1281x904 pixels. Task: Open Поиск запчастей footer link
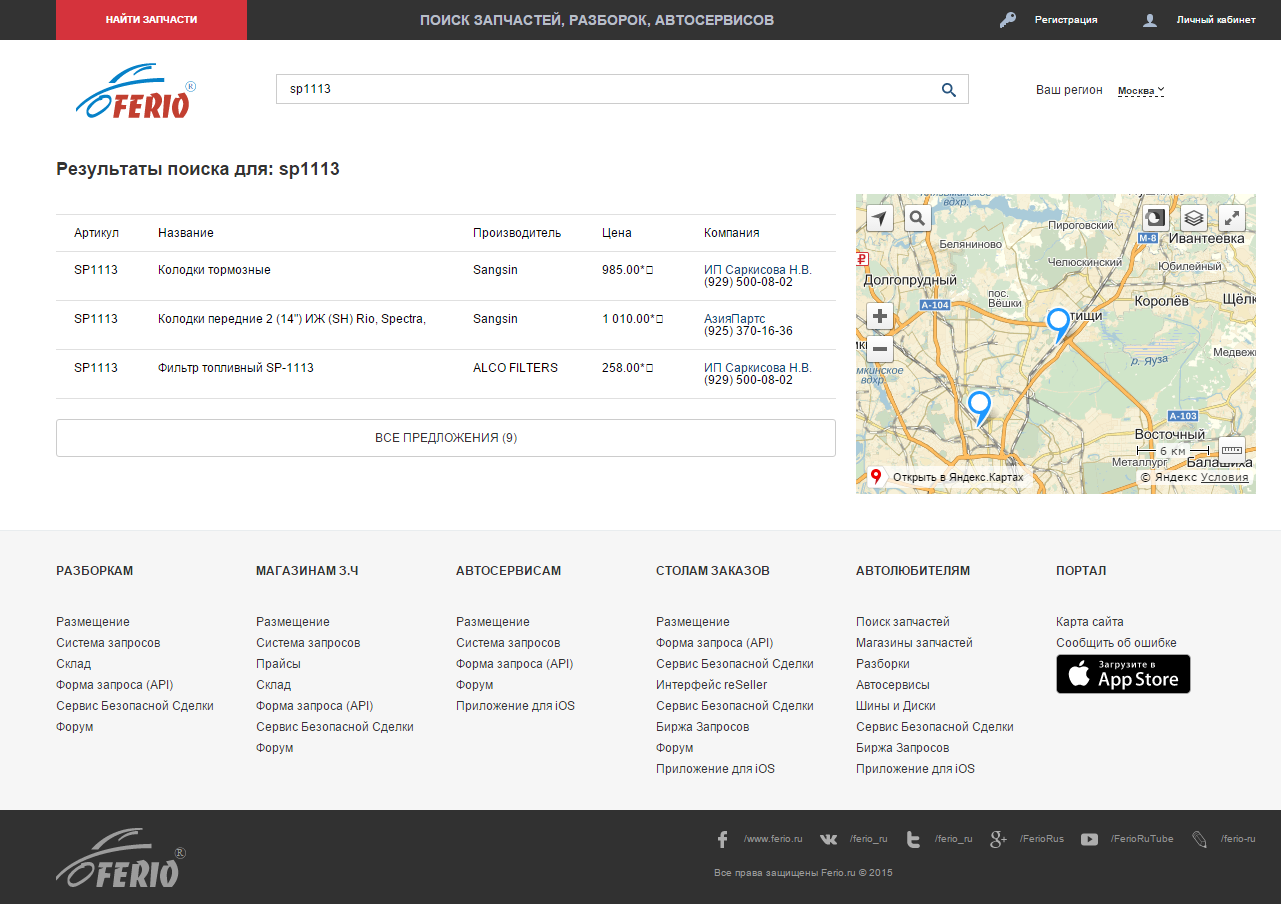(x=903, y=622)
